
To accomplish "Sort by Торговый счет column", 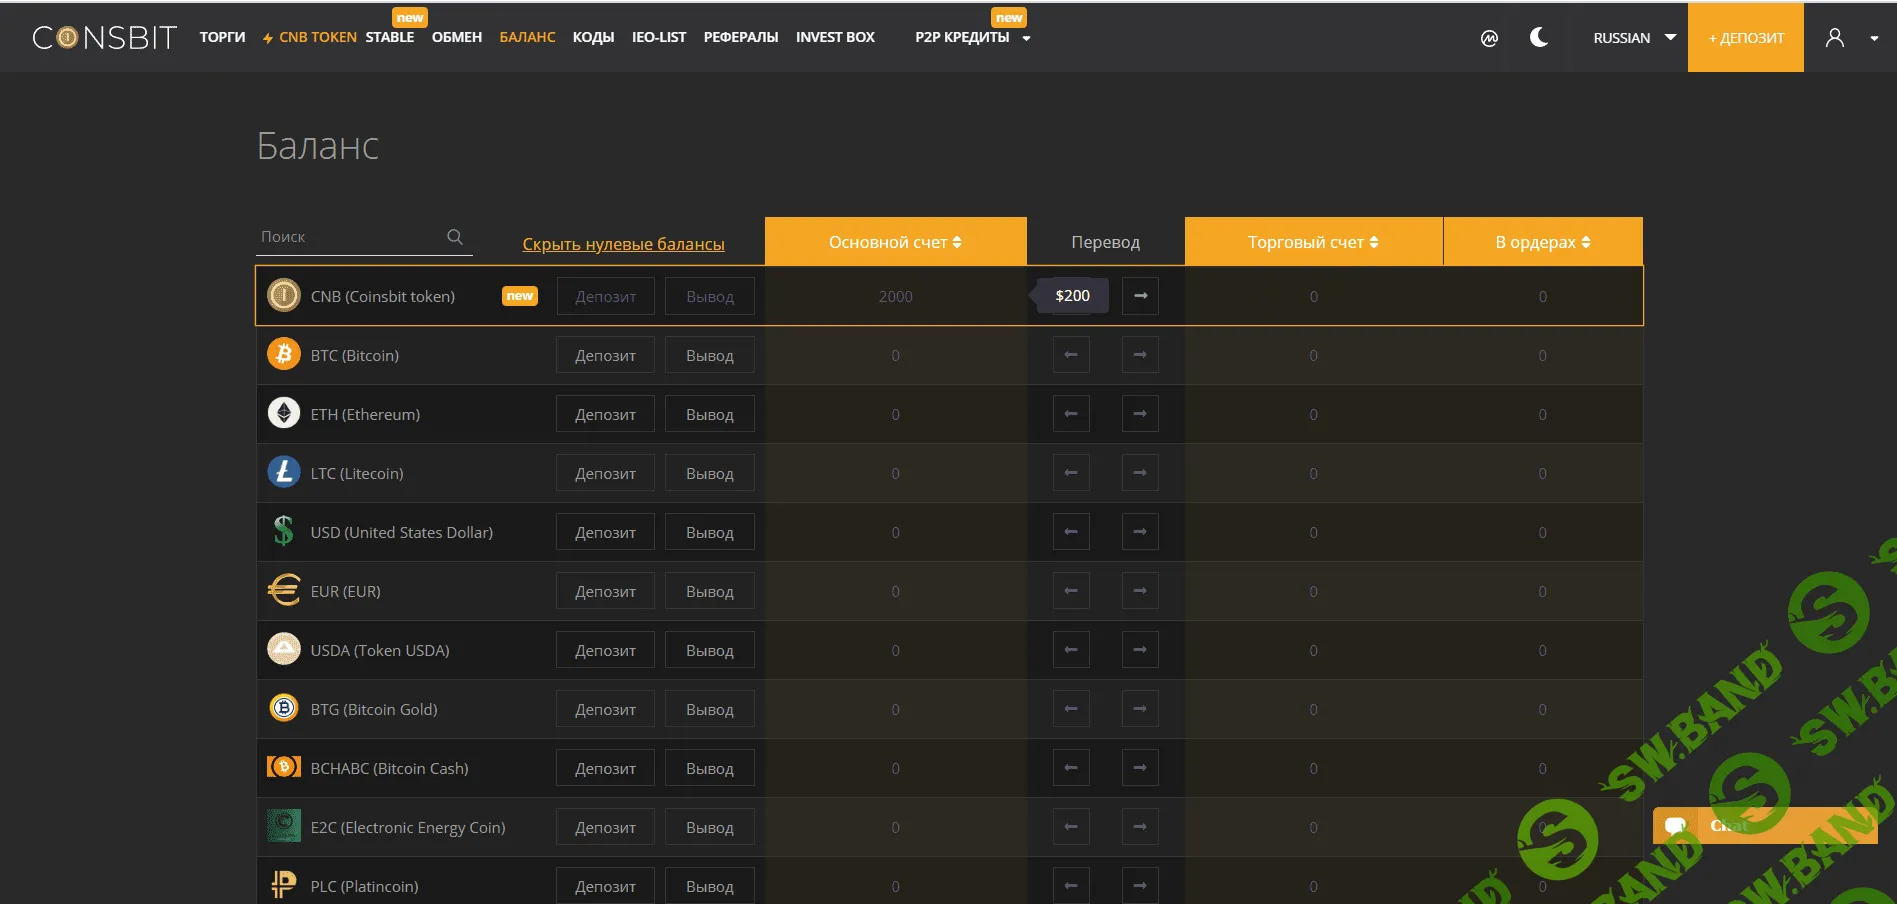I will click(1313, 242).
